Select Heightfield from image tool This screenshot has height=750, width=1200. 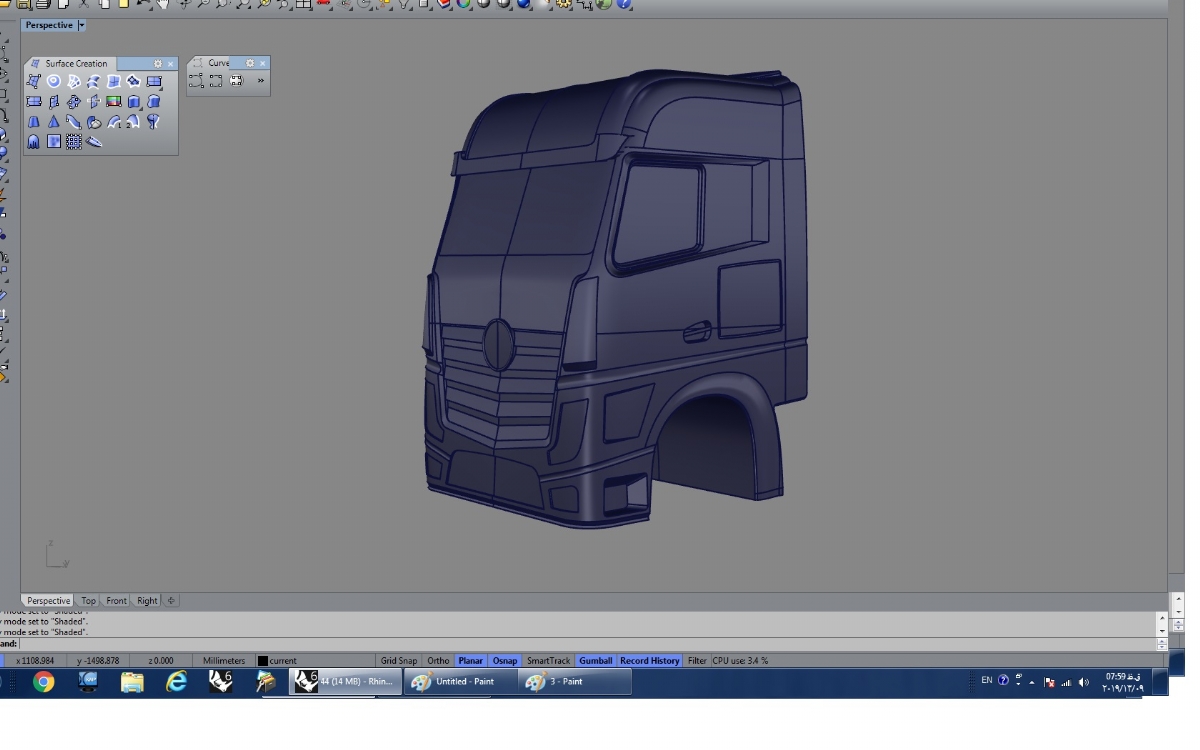(54, 142)
